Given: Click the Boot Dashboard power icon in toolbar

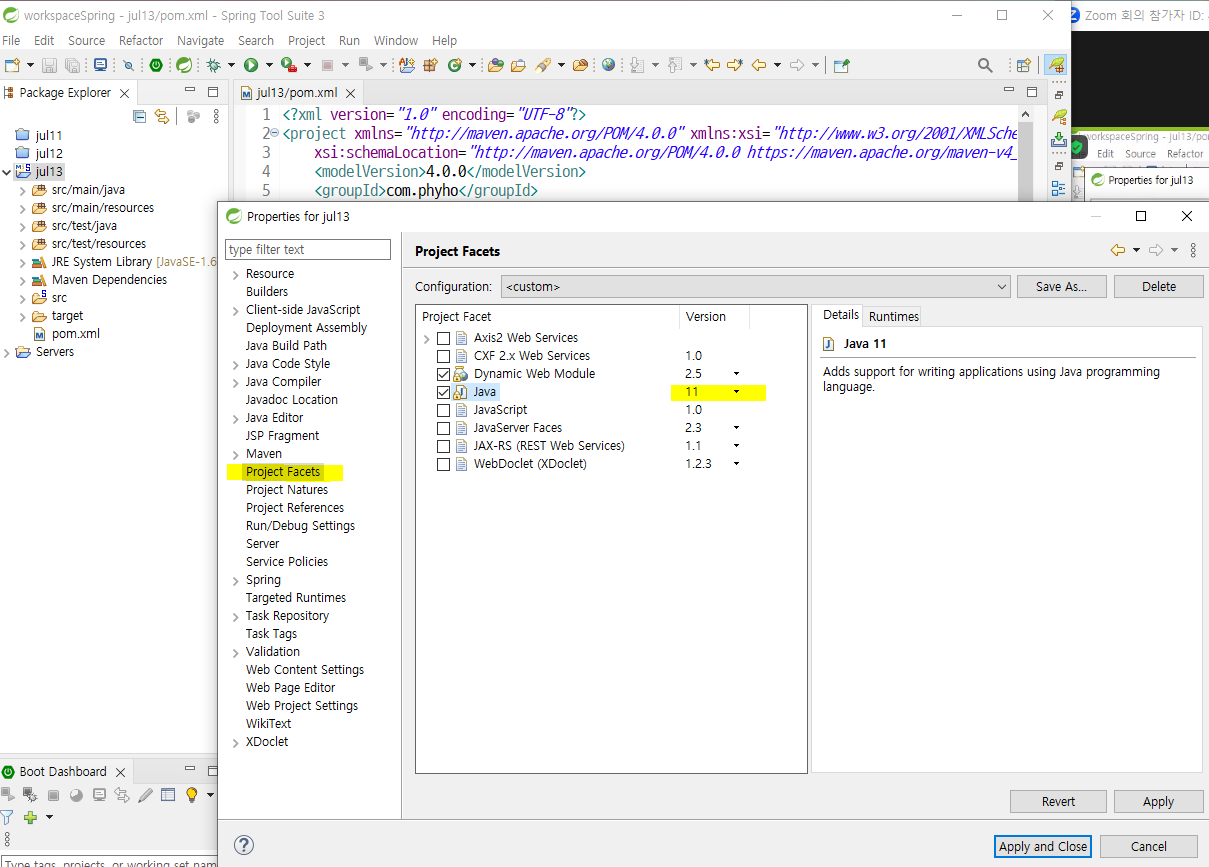Looking at the screenshot, I should tap(156, 65).
